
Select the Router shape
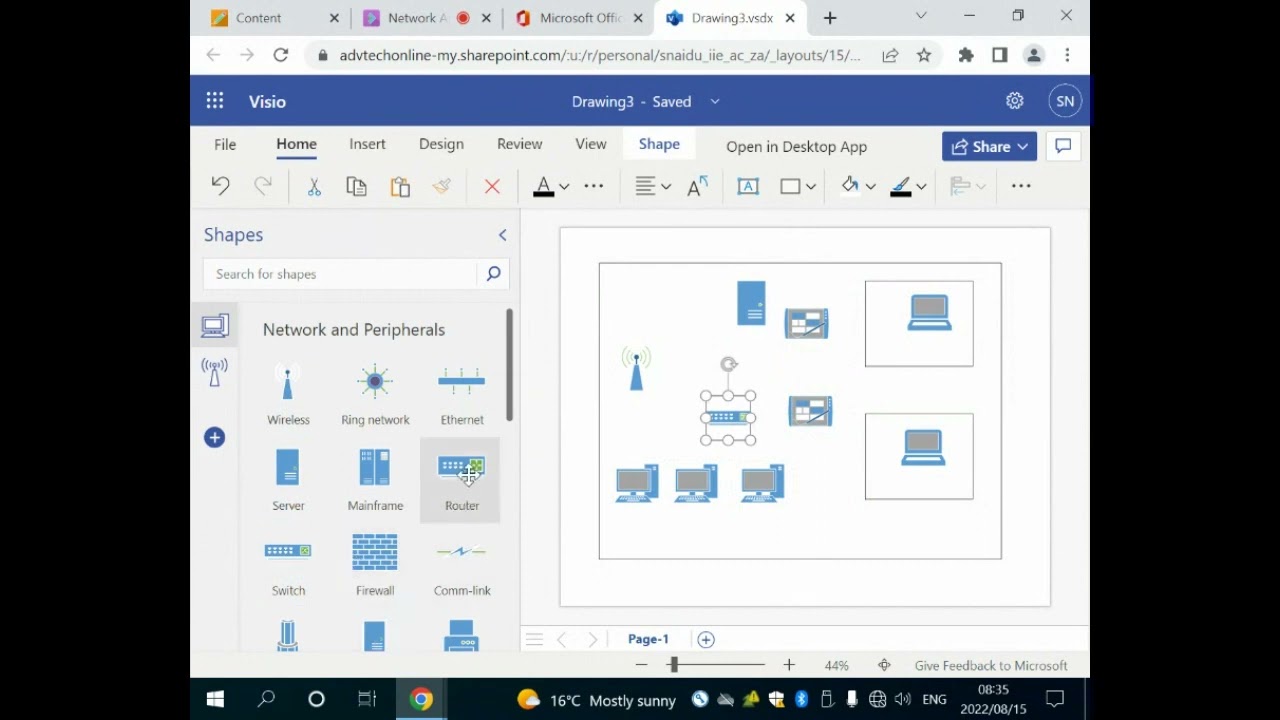(460, 480)
